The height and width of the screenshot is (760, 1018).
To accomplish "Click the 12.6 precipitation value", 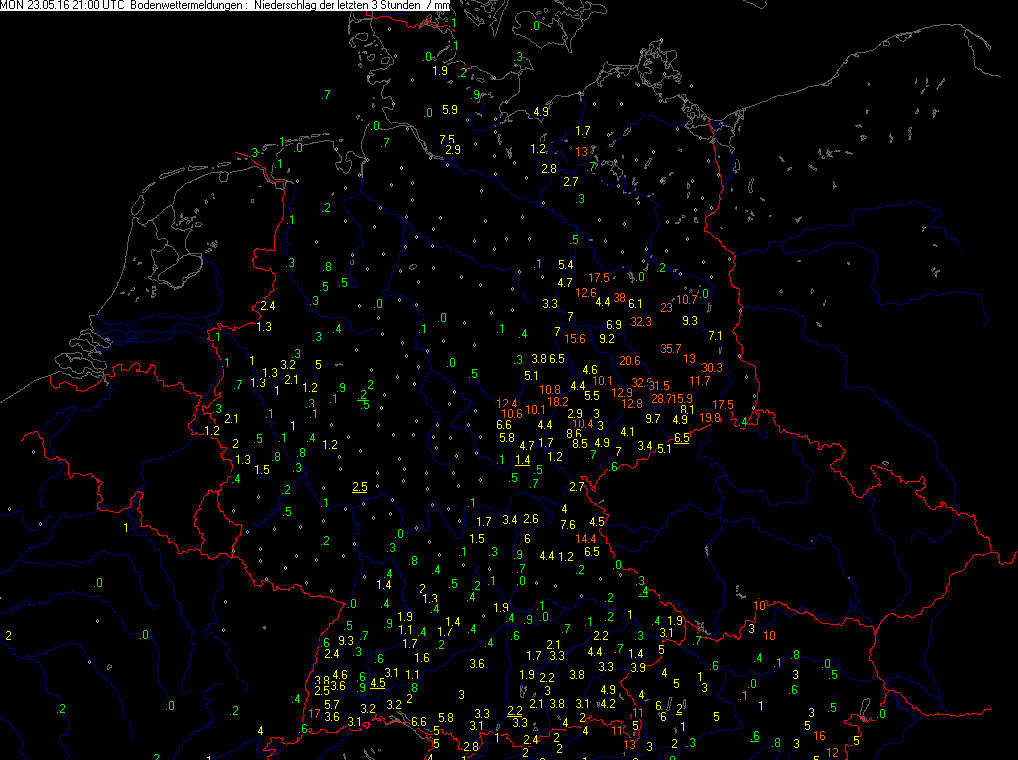I will [x=586, y=292].
